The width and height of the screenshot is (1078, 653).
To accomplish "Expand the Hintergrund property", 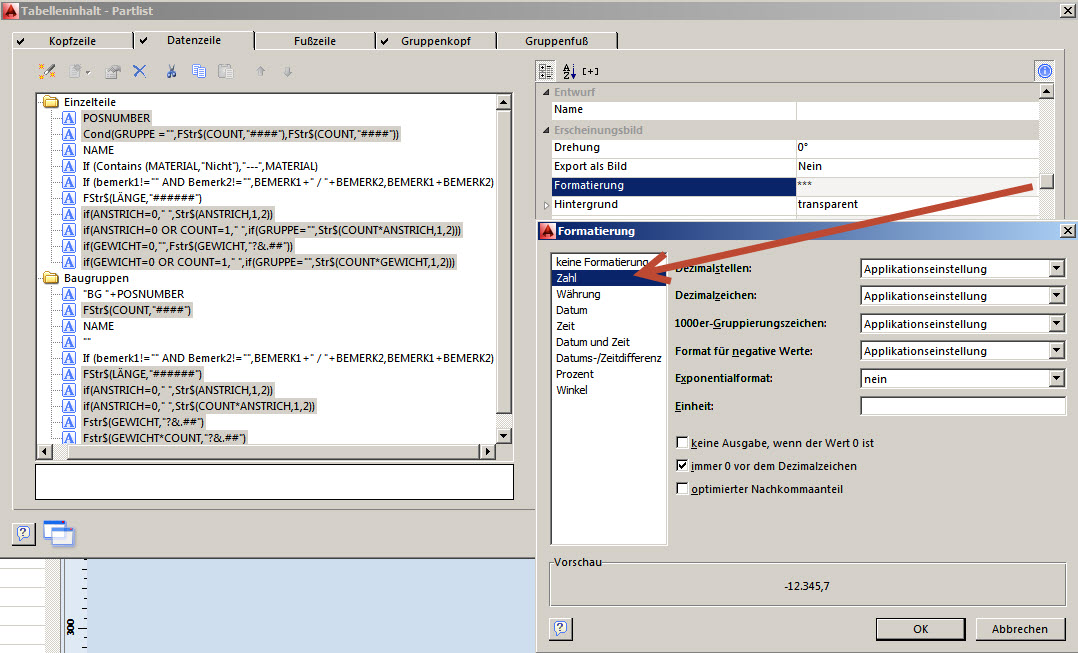I will tap(547, 205).
